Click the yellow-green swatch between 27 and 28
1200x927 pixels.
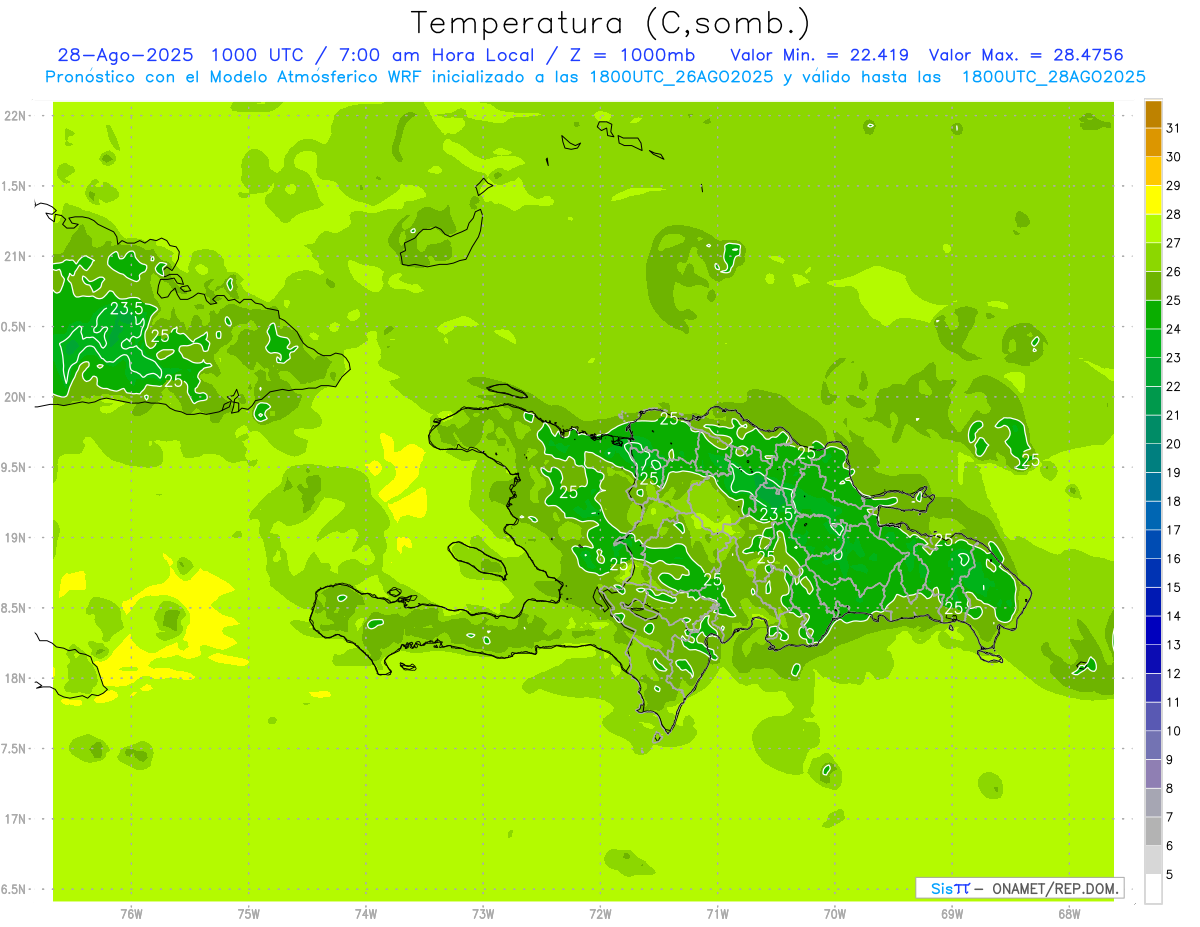(x=1153, y=230)
